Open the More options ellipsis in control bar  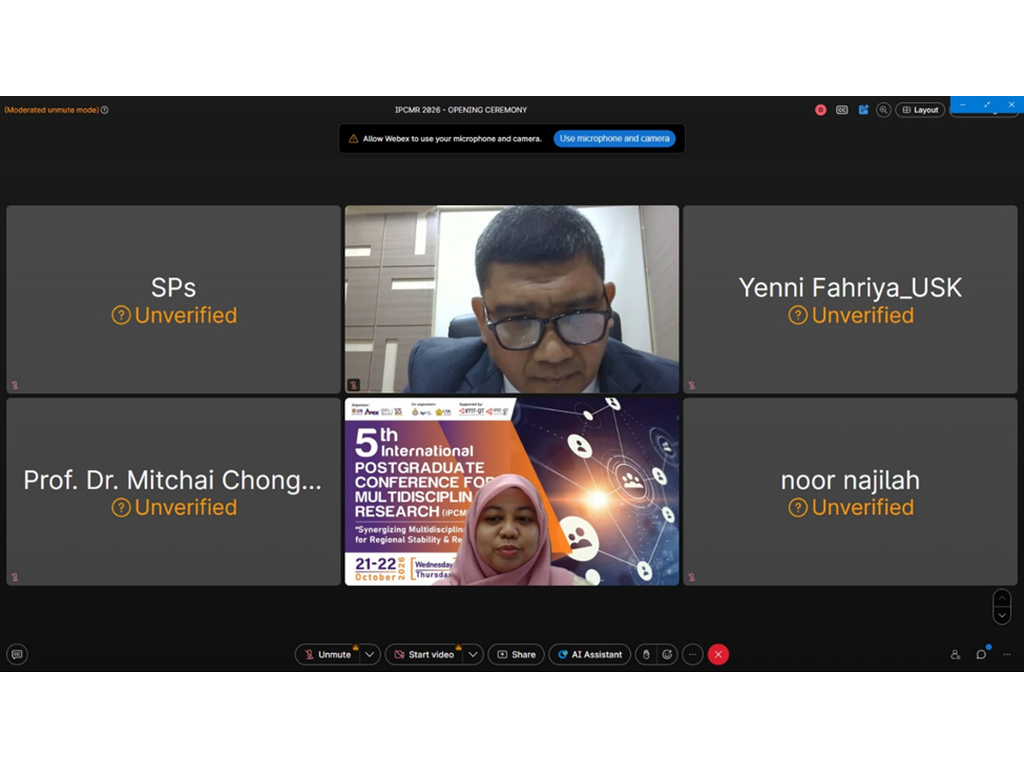point(692,654)
